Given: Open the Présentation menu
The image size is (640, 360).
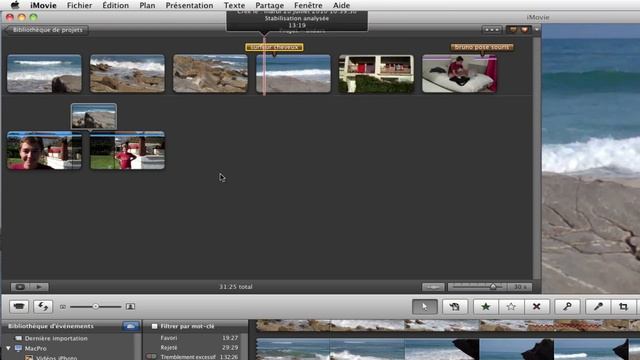Looking at the screenshot, I should coord(189,5).
